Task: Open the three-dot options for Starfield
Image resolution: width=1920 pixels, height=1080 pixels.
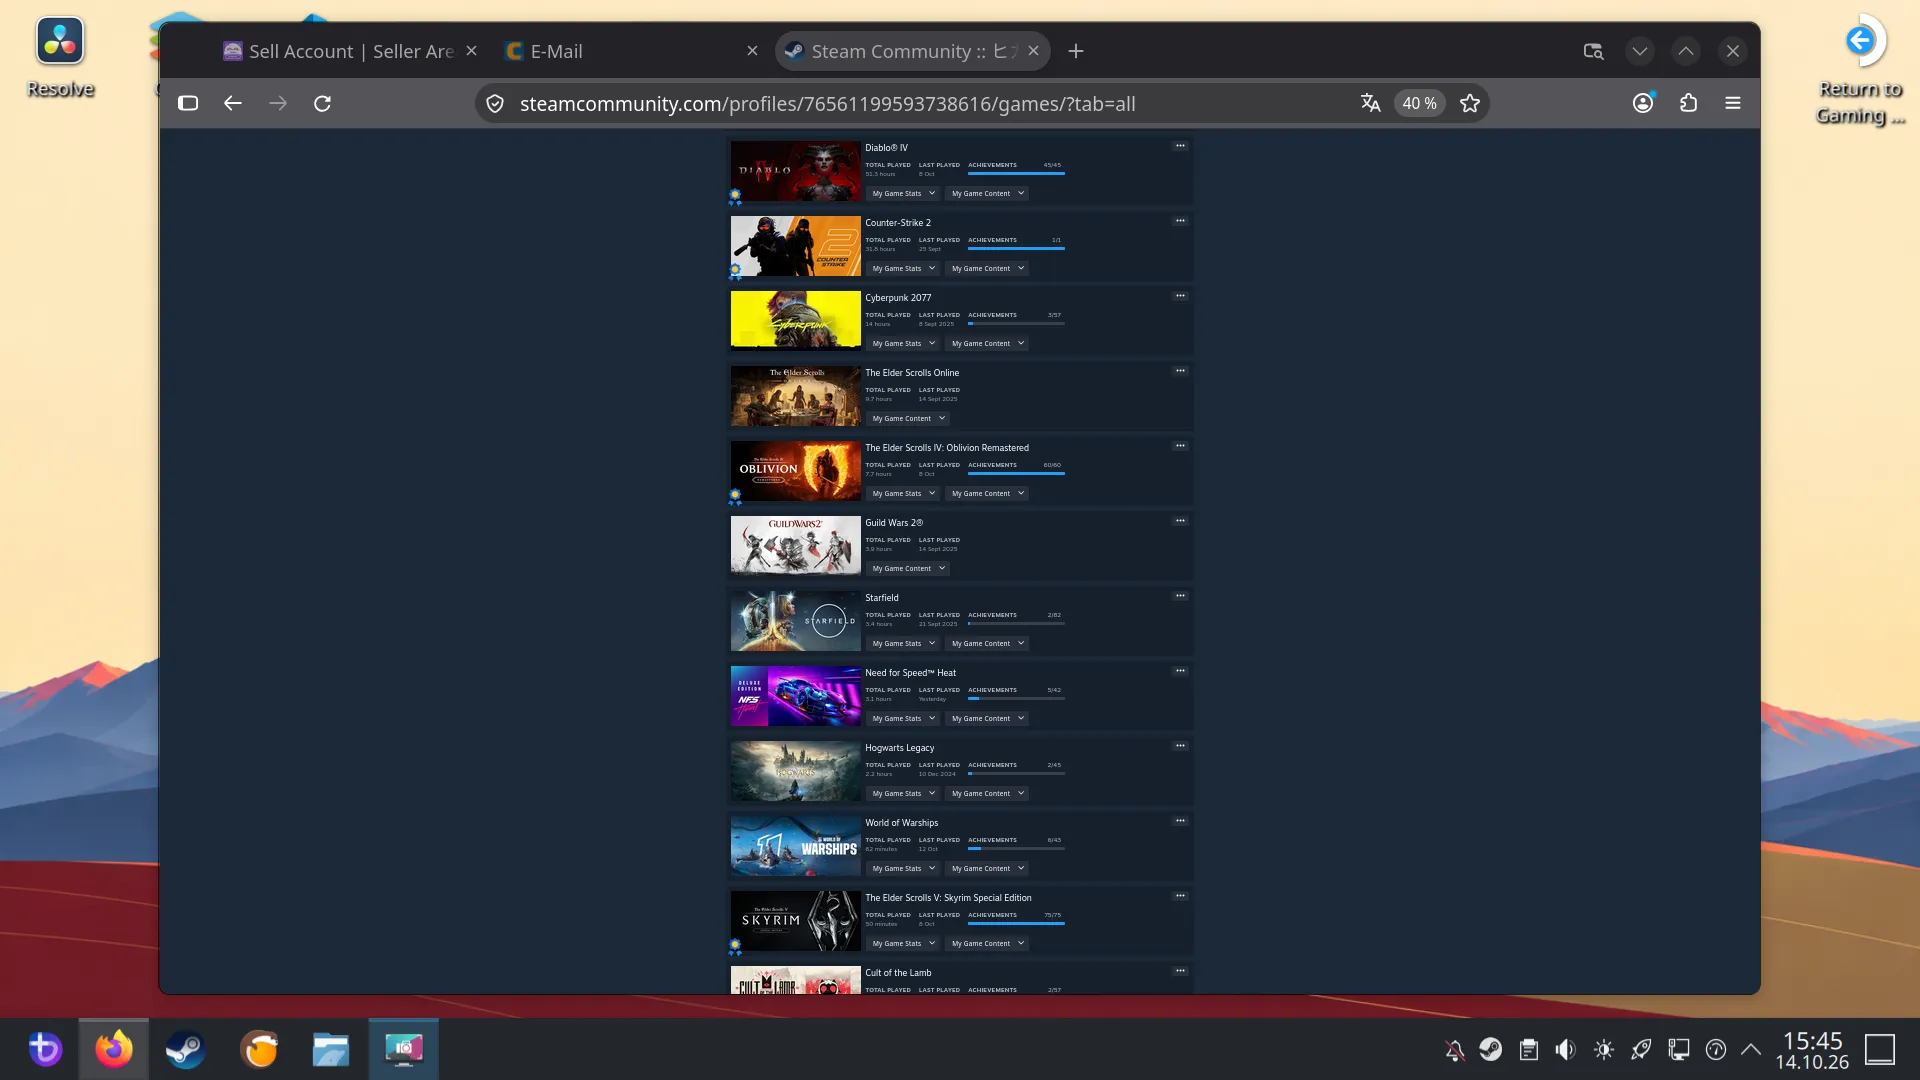Action: [1180, 596]
